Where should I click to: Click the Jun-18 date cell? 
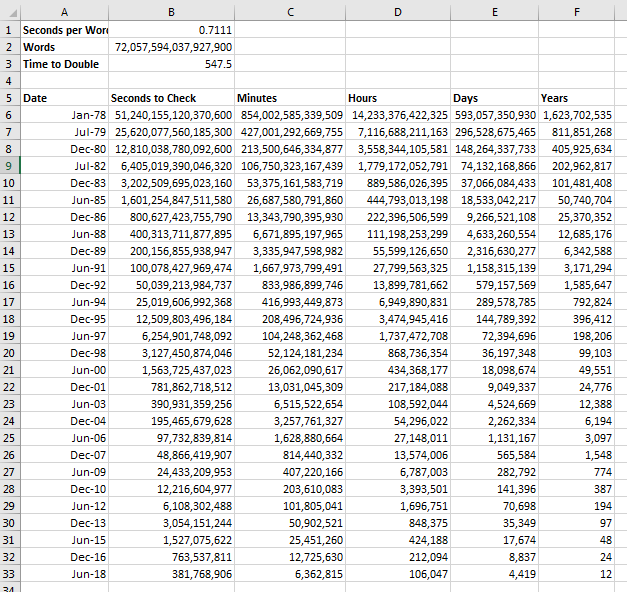coord(64,574)
